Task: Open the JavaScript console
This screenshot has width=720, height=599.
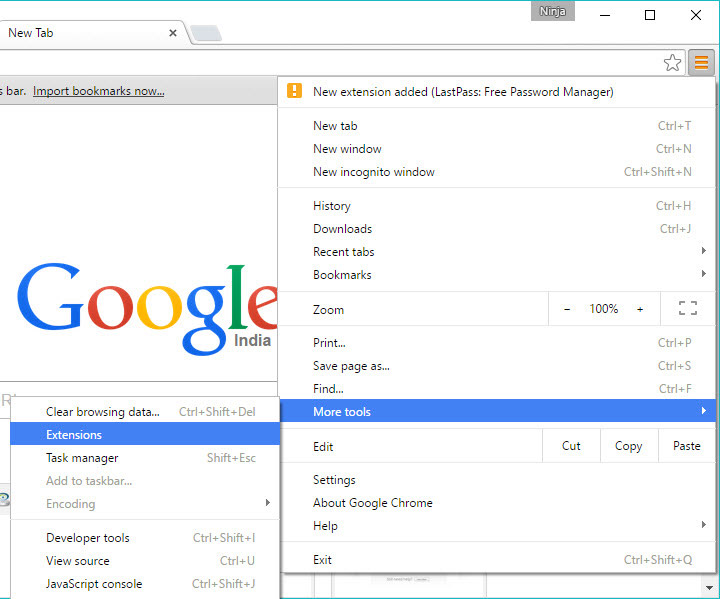Action: [x=145, y=583]
